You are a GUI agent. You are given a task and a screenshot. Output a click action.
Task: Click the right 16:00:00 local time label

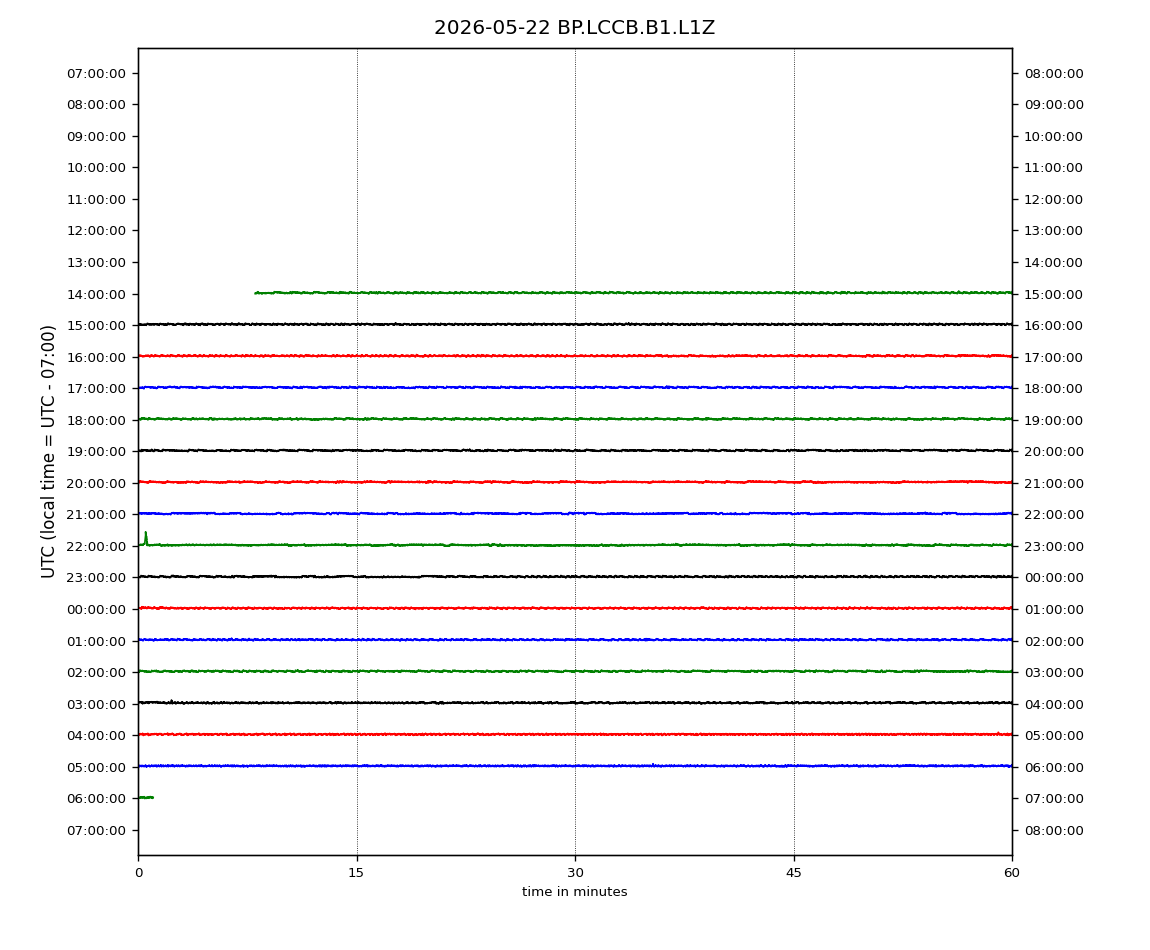pos(1053,326)
